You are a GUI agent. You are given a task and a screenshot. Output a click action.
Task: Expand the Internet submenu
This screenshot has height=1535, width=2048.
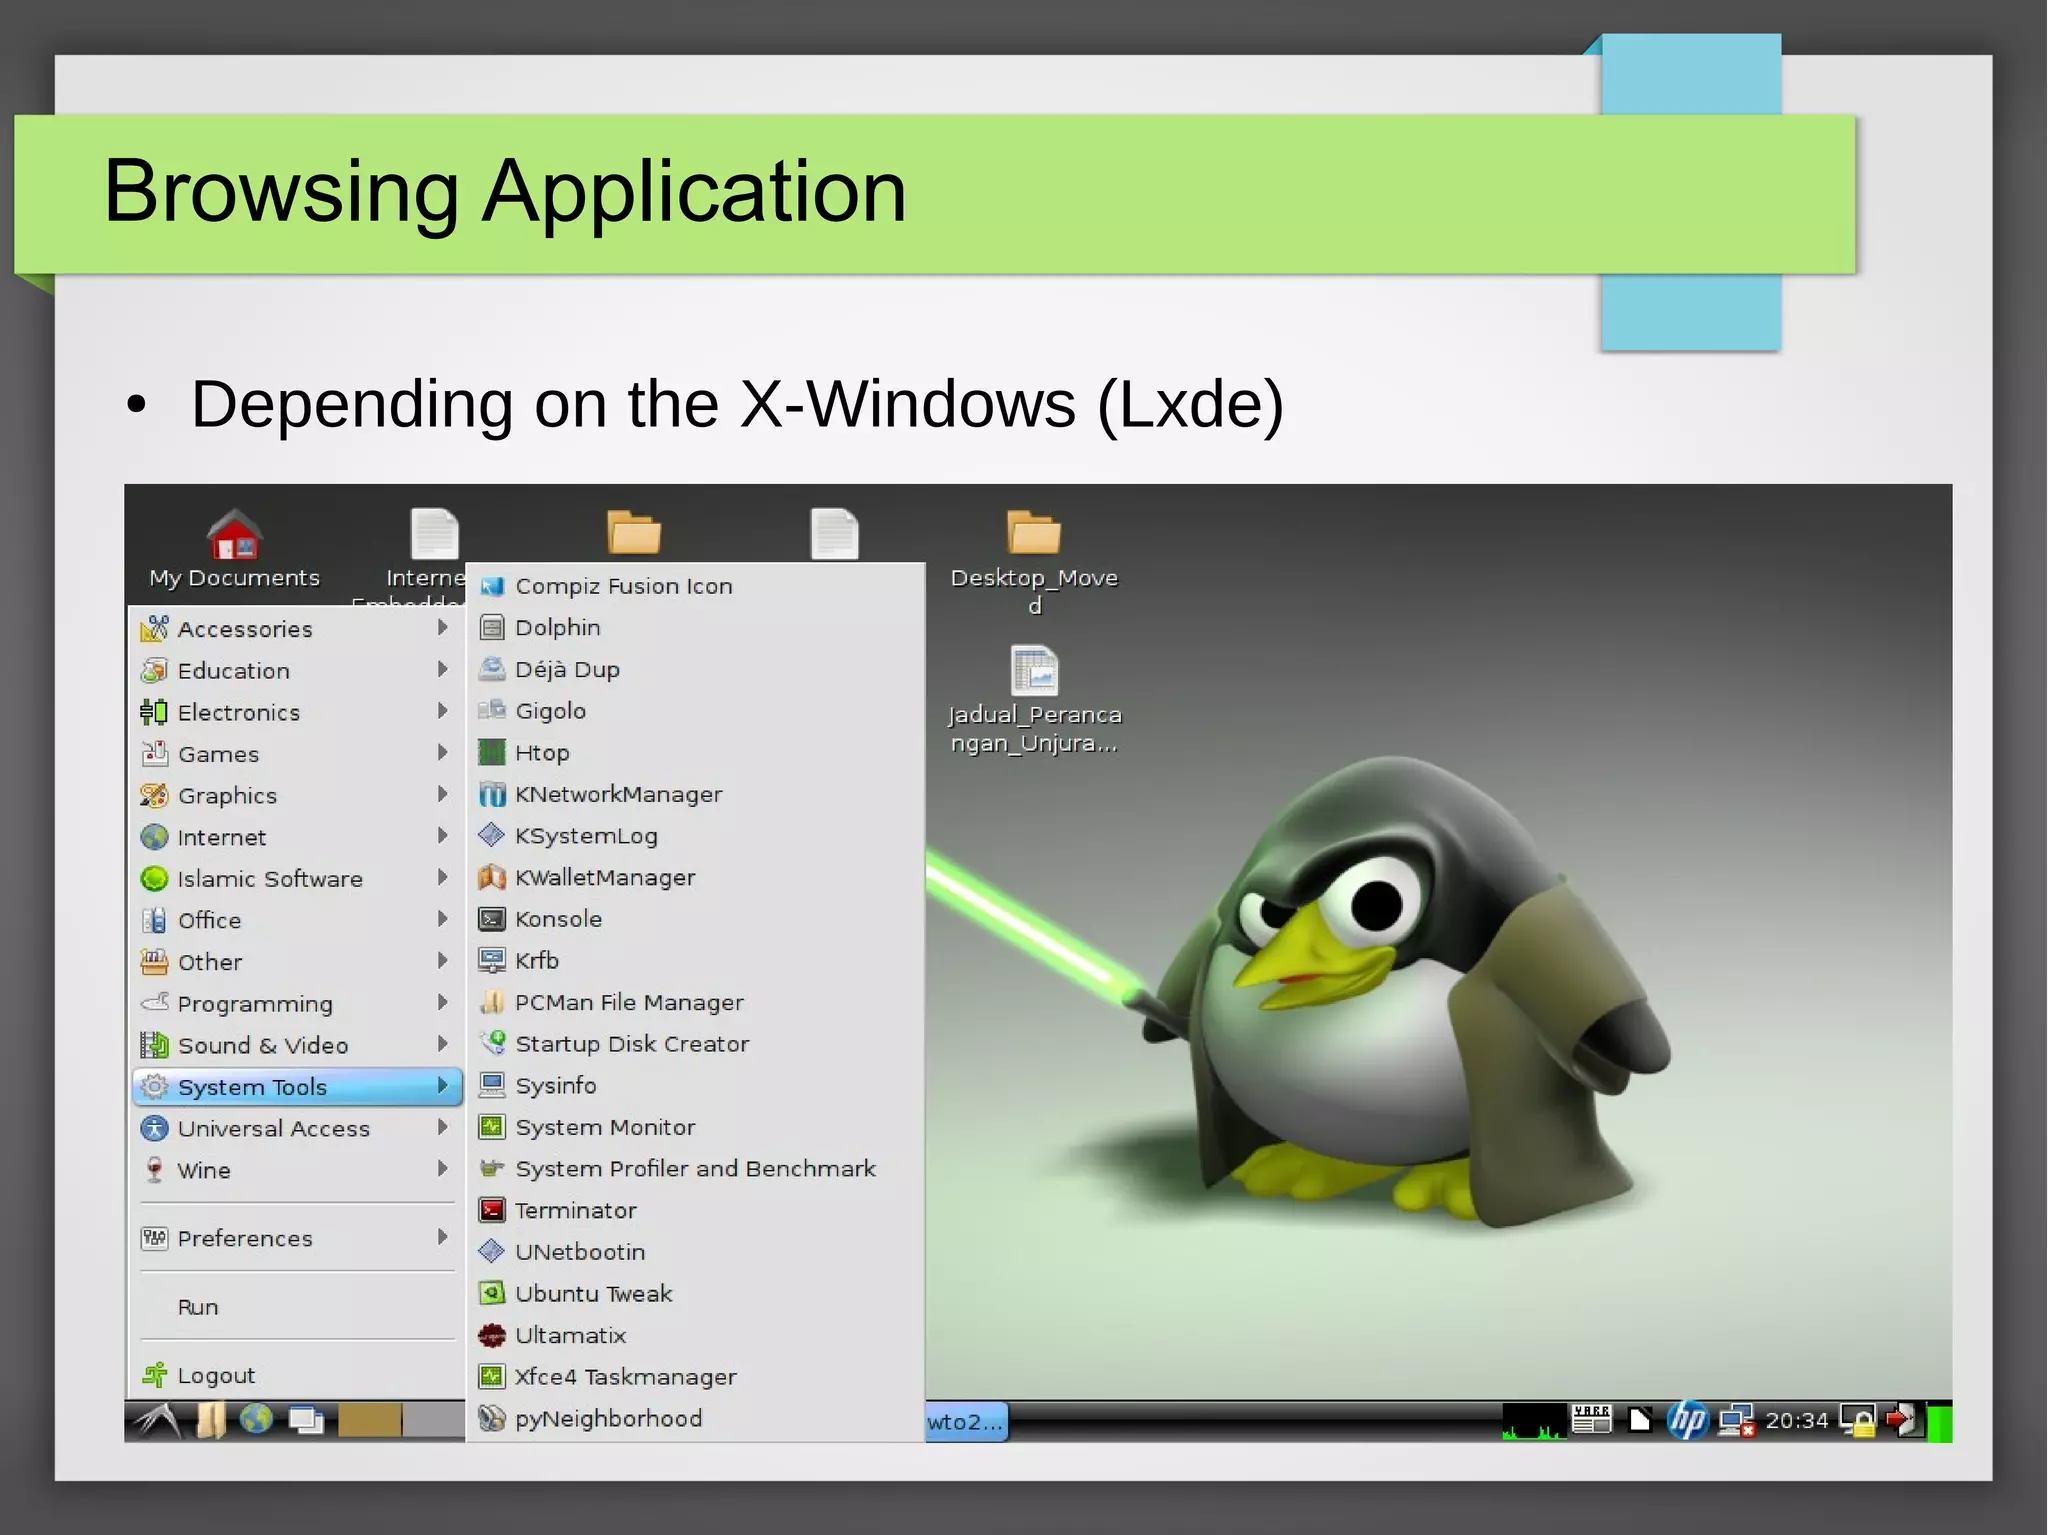click(x=297, y=837)
